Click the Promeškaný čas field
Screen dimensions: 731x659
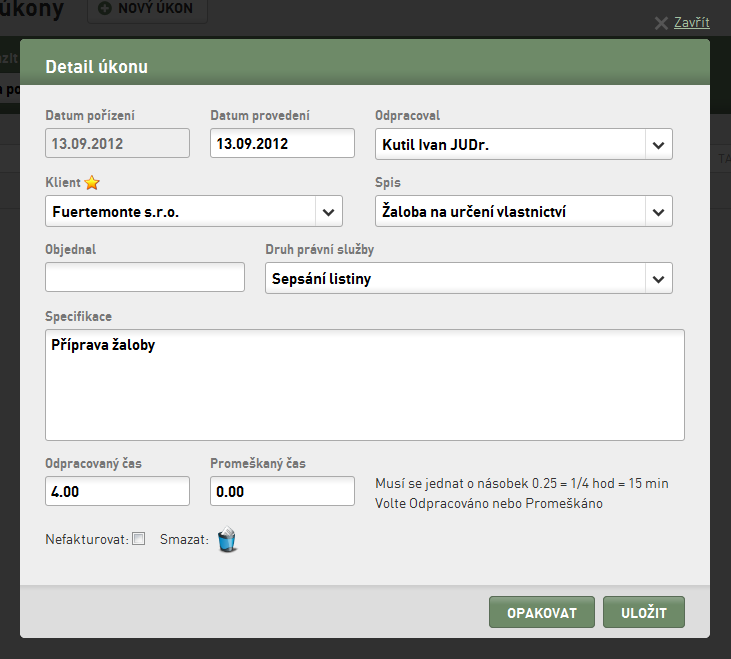(x=282, y=491)
